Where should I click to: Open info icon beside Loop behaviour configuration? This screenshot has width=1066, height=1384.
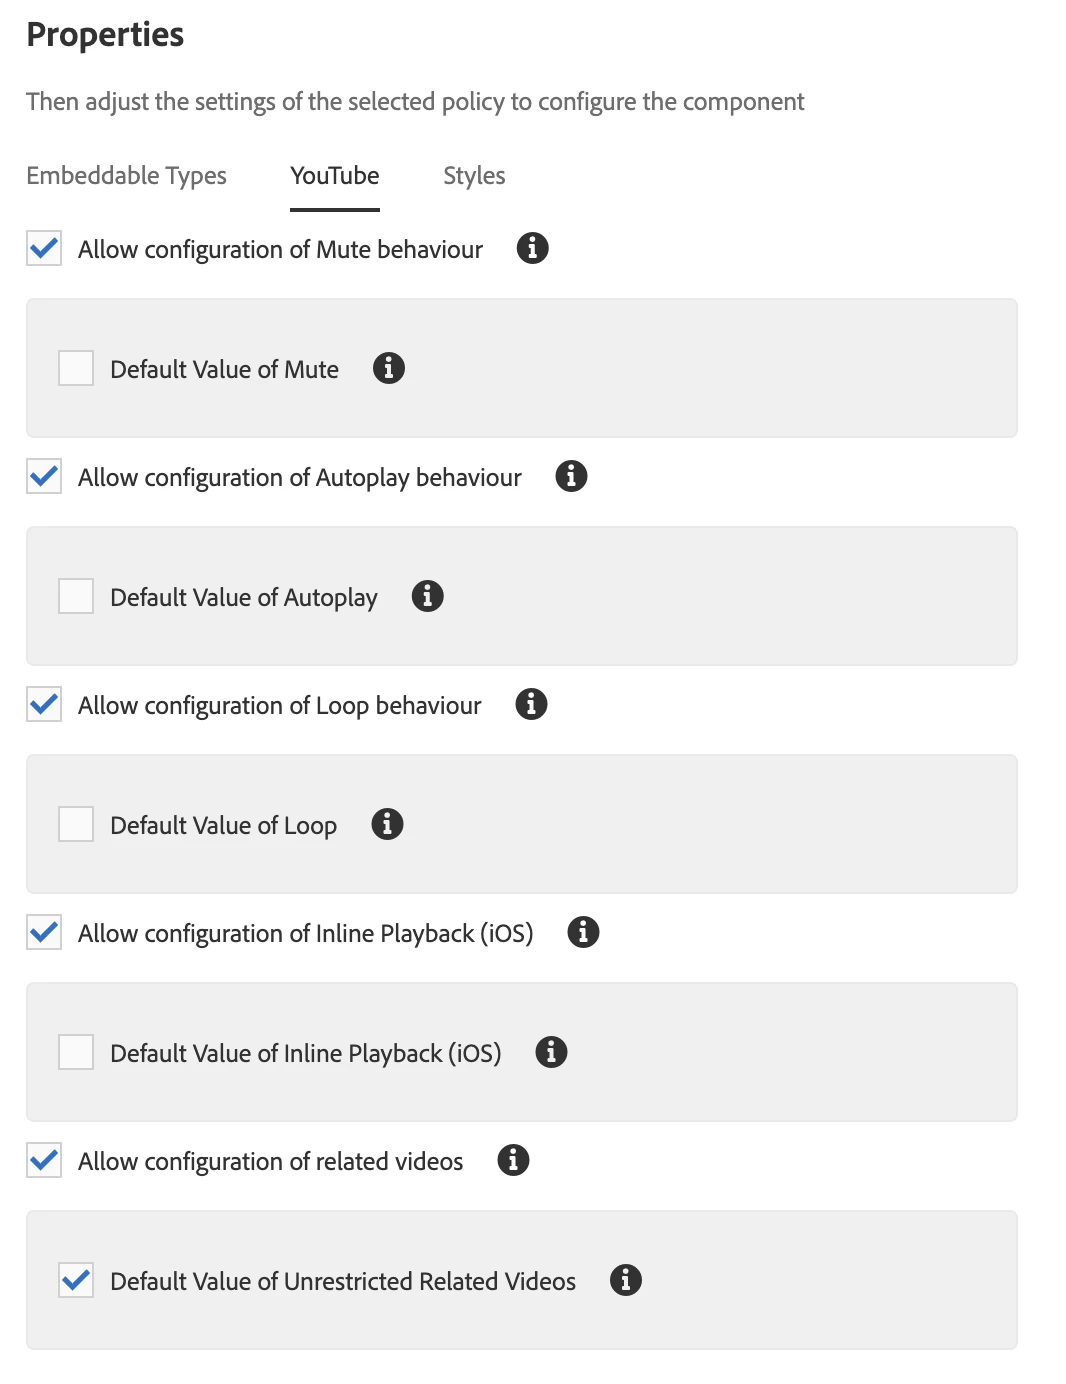pos(531,704)
